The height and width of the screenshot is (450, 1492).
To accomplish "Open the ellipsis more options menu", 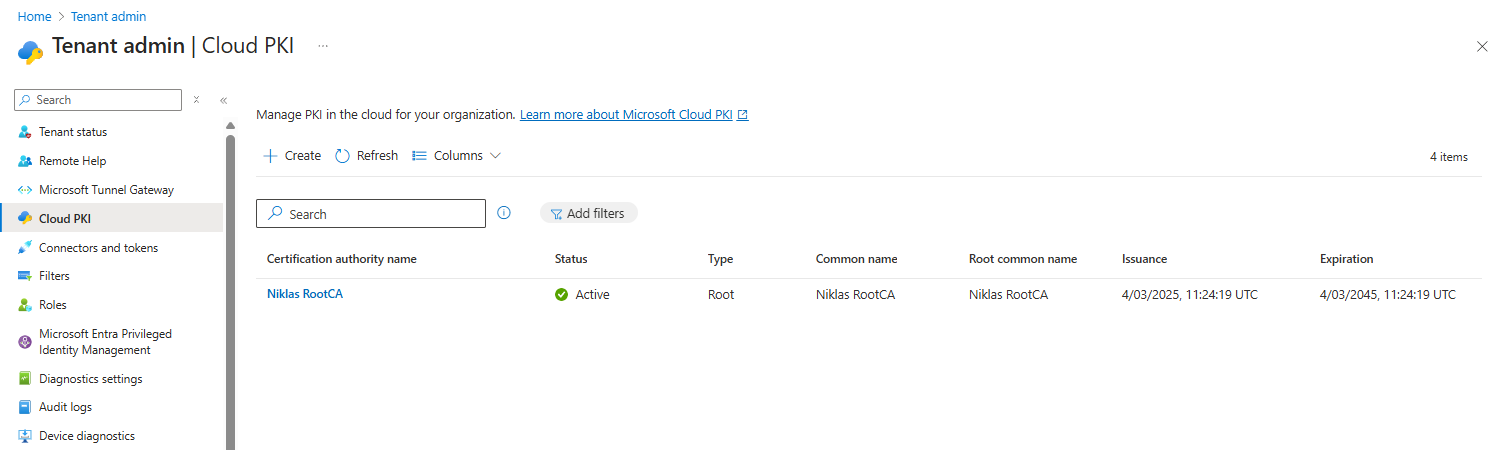I will pos(323,46).
